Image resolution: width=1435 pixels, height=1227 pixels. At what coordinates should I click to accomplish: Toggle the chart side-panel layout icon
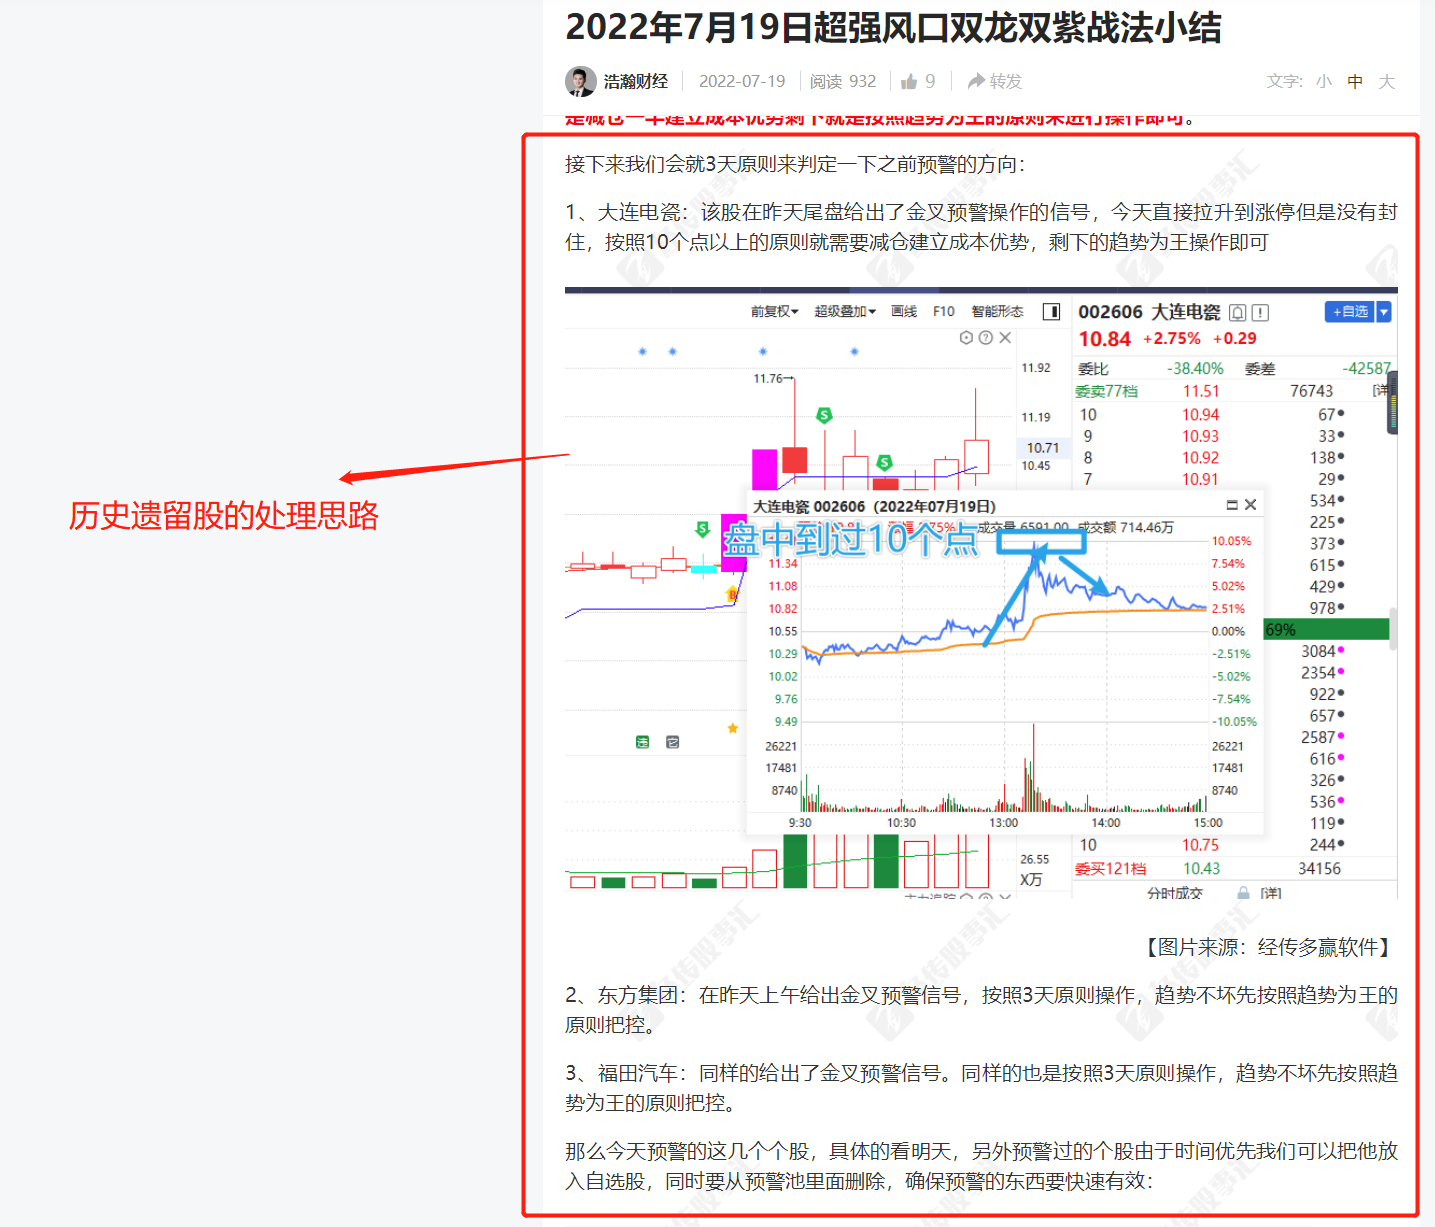click(x=1051, y=312)
